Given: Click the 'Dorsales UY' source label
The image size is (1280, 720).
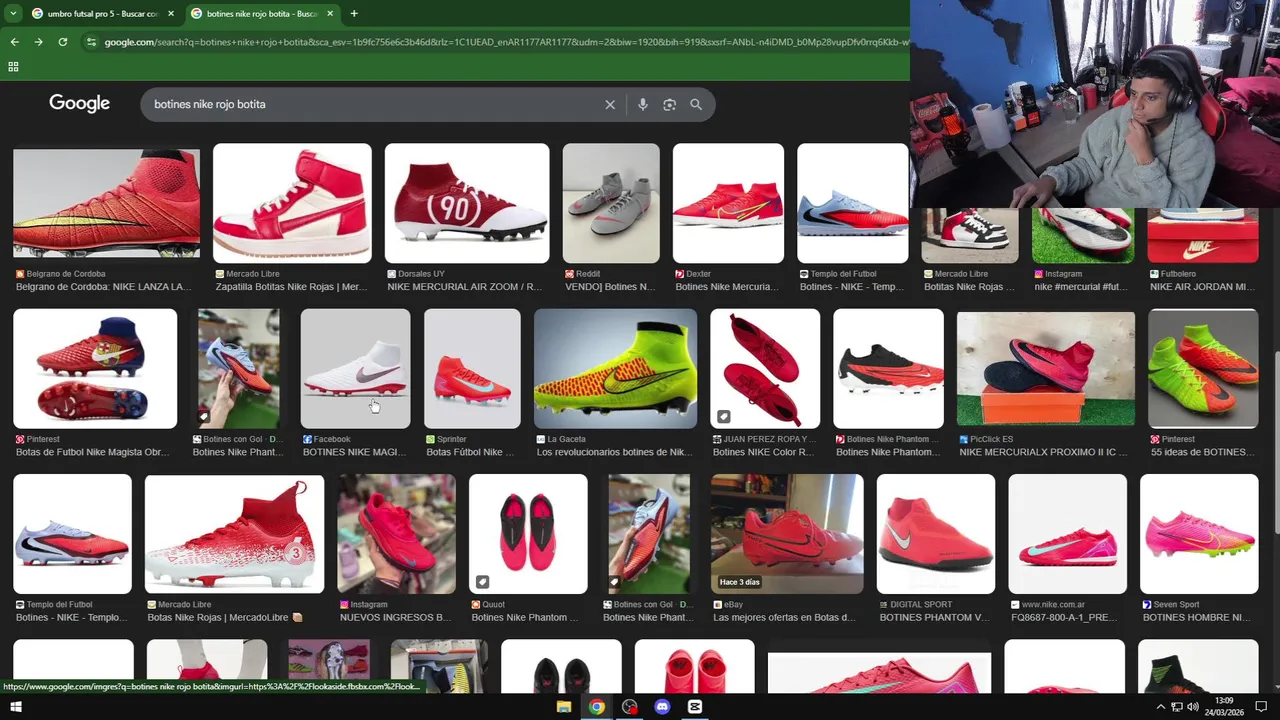Looking at the screenshot, I should (421, 274).
